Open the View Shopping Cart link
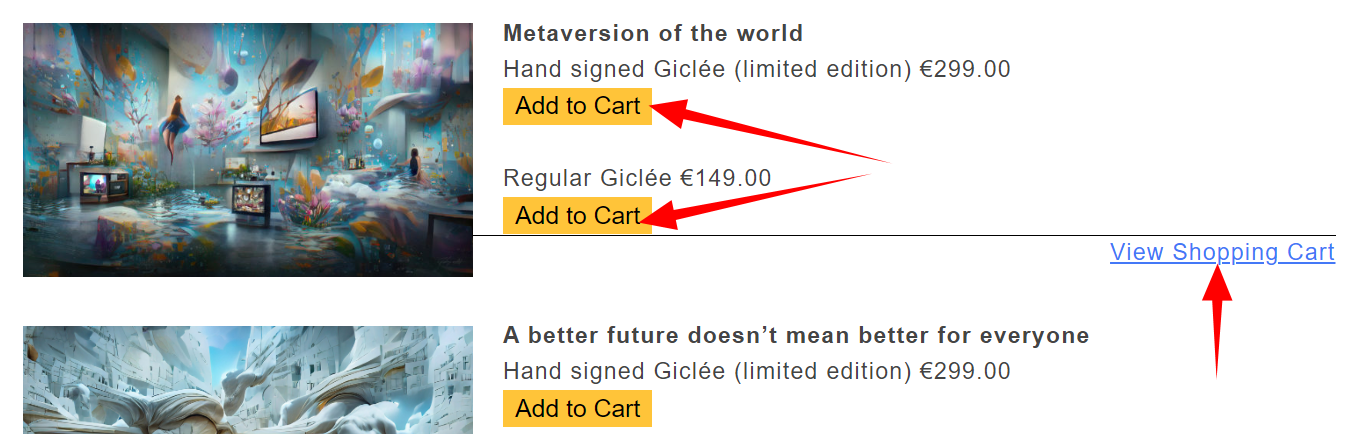The height and width of the screenshot is (434, 1364). tap(1222, 252)
